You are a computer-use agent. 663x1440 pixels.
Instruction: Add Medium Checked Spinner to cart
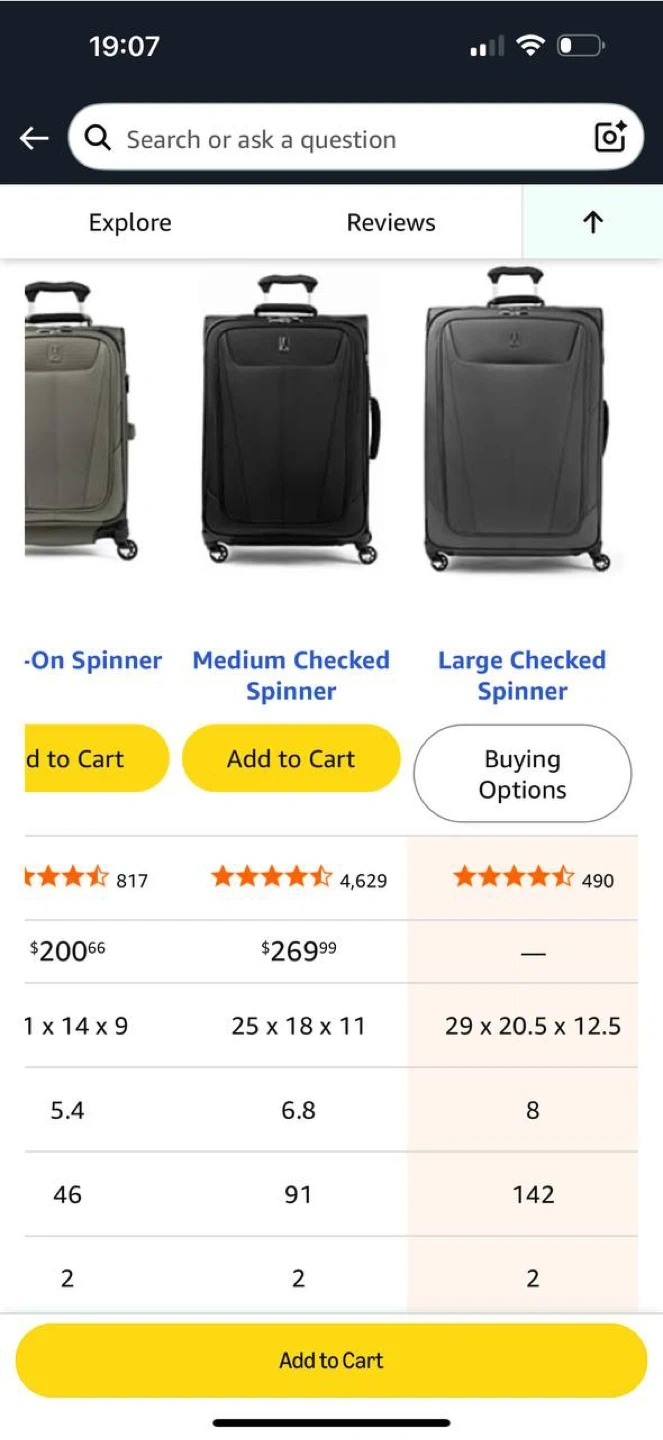click(291, 759)
